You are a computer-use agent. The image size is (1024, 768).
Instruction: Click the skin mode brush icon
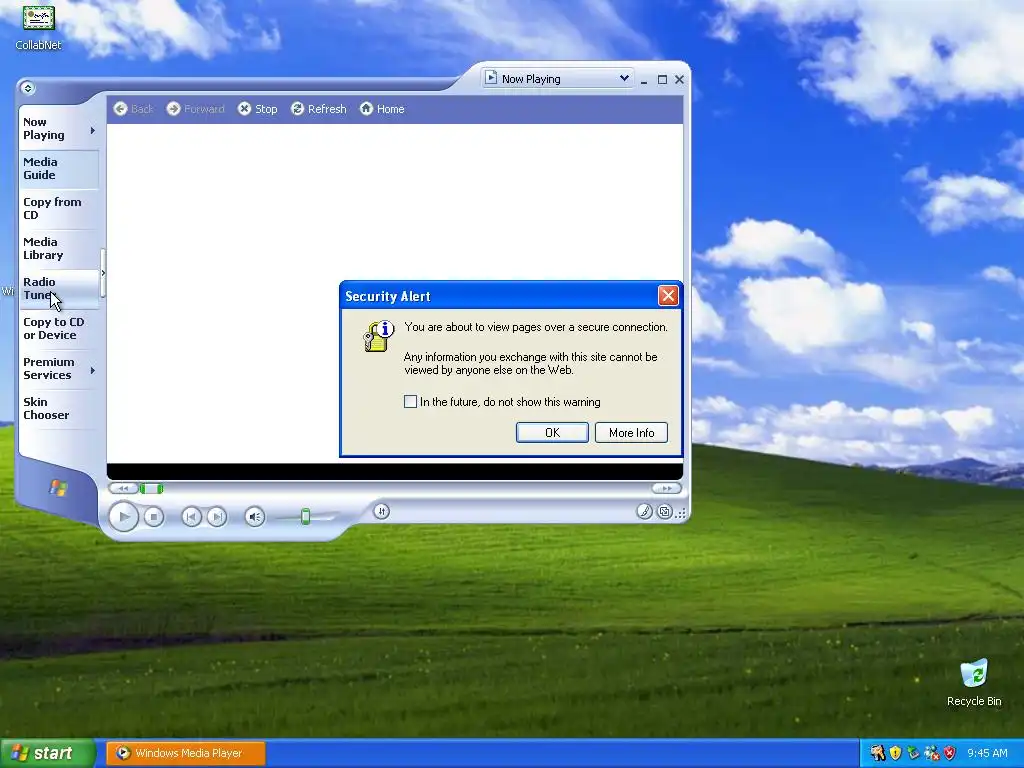coord(644,511)
